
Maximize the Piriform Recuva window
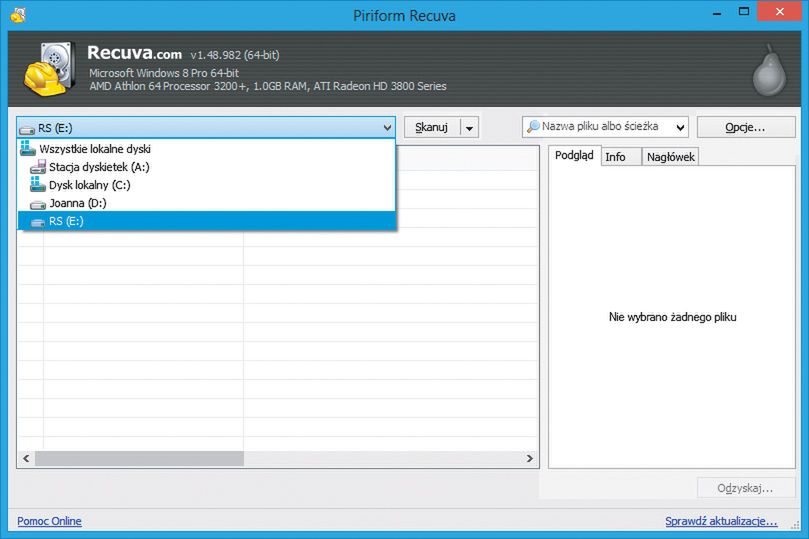point(743,11)
